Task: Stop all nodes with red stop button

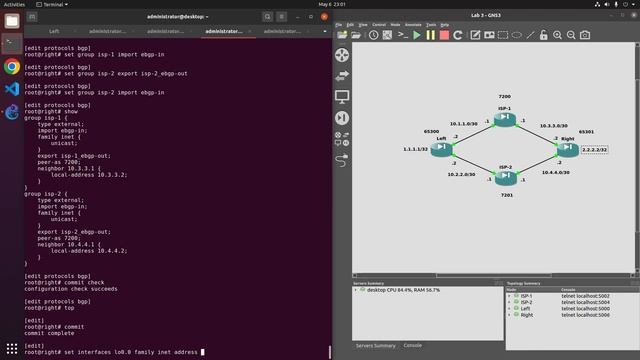Action: pyautogui.click(x=444, y=35)
